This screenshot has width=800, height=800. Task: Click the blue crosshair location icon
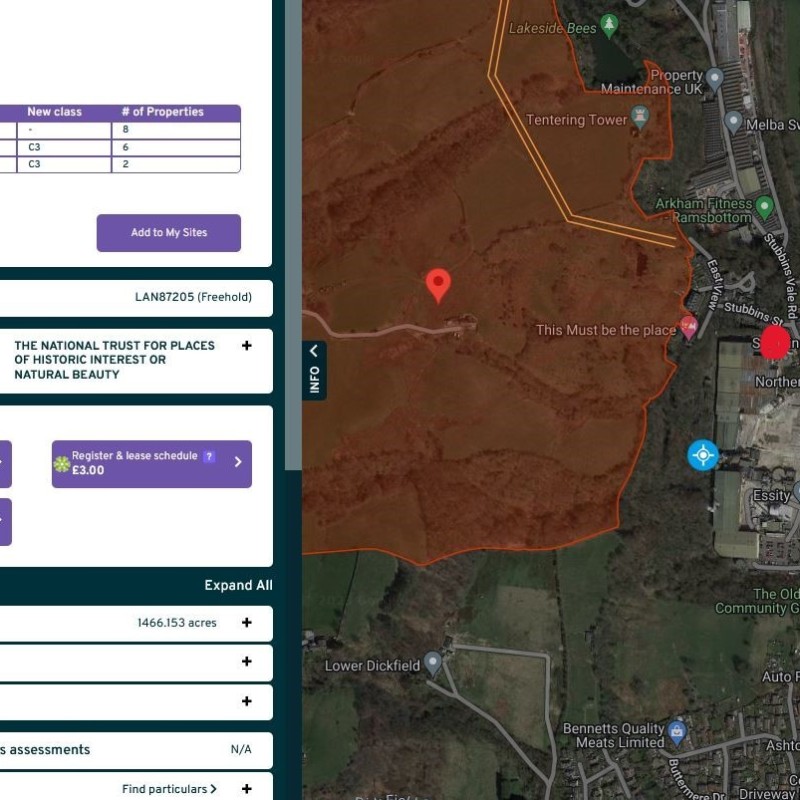click(703, 455)
